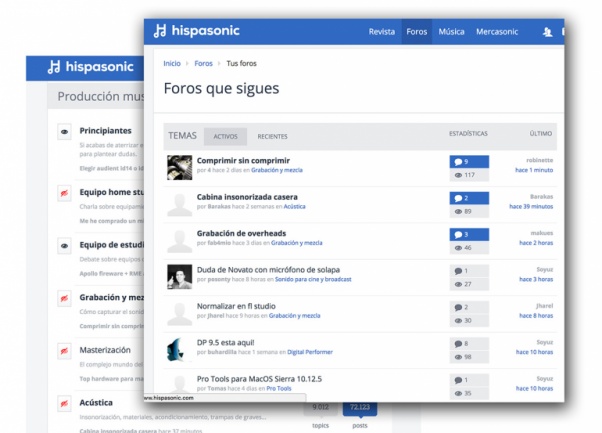Open topic Normalizar en fl studio
Image resolution: width=602 pixels, height=433 pixels.
click(x=236, y=306)
